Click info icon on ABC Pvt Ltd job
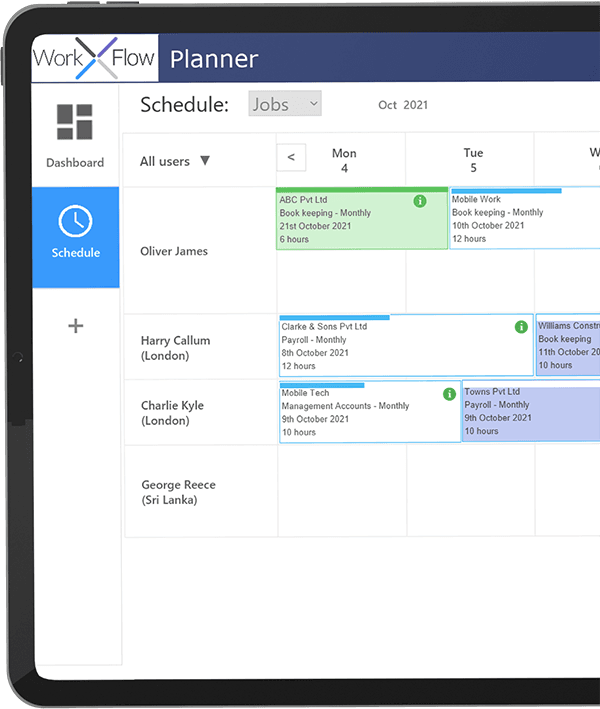 click(x=420, y=201)
